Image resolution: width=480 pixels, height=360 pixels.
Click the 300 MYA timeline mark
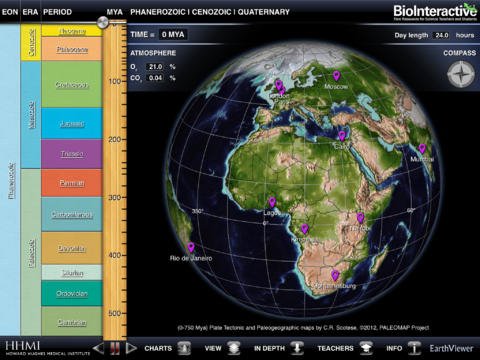click(115, 197)
